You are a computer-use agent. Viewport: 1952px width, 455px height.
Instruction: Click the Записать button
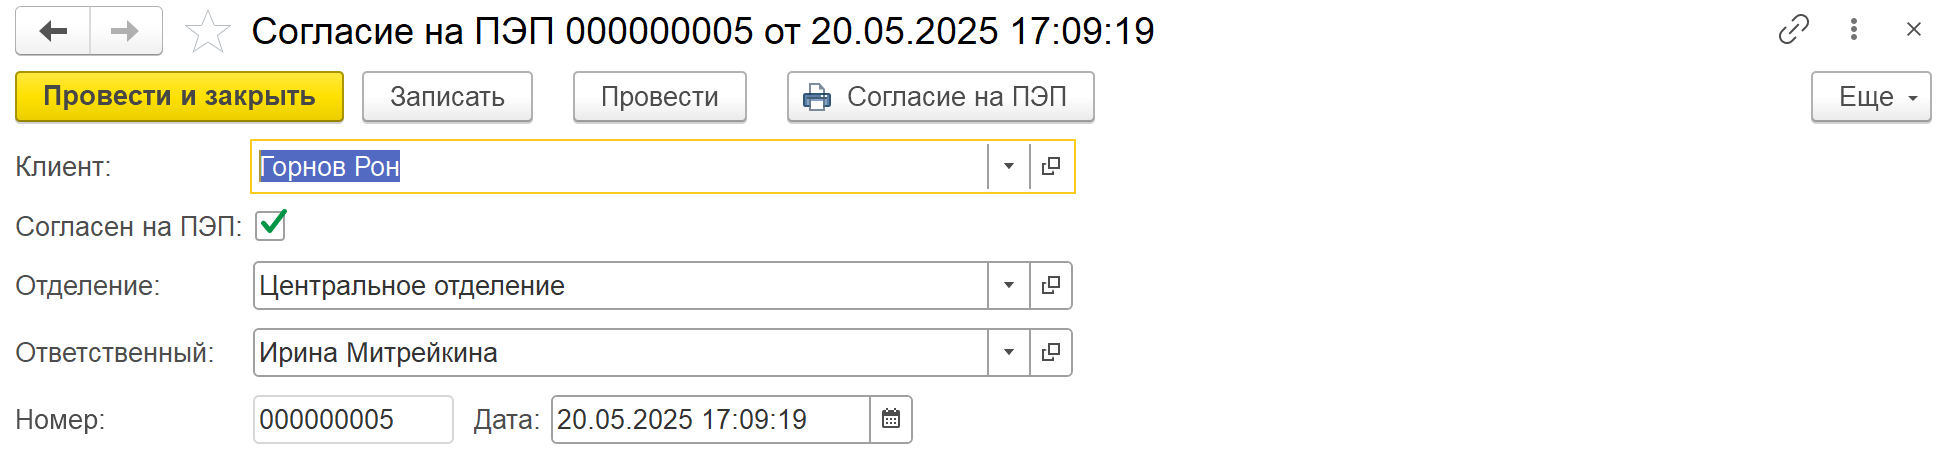[x=447, y=97]
